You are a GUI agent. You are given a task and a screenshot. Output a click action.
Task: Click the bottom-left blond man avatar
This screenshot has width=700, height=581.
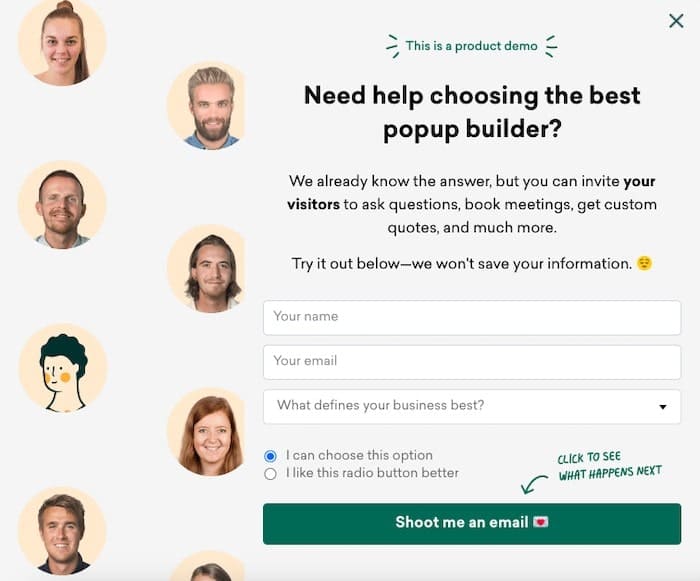(62, 531)
